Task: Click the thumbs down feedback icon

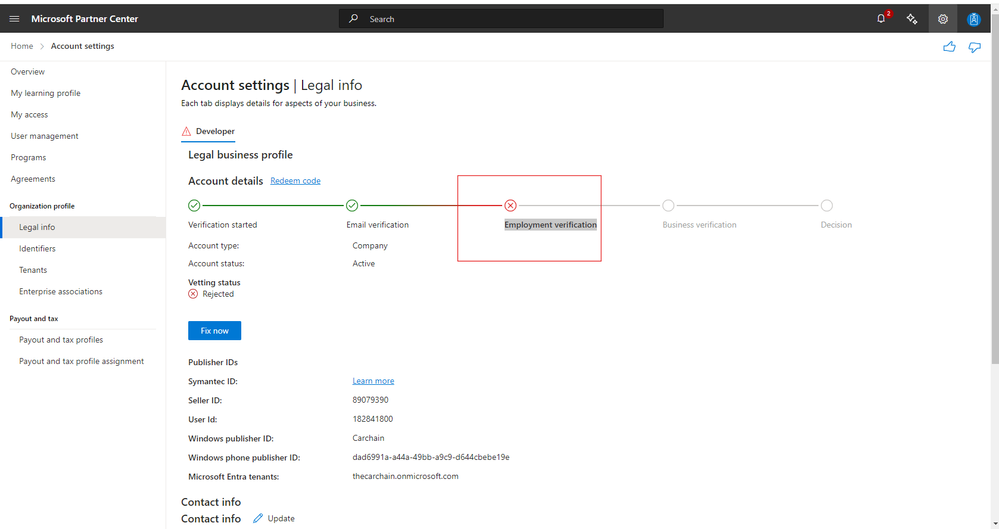Action: coord(975,47)
